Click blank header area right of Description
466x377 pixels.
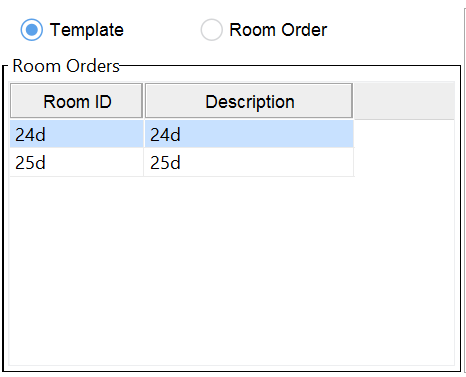(404, 101)
